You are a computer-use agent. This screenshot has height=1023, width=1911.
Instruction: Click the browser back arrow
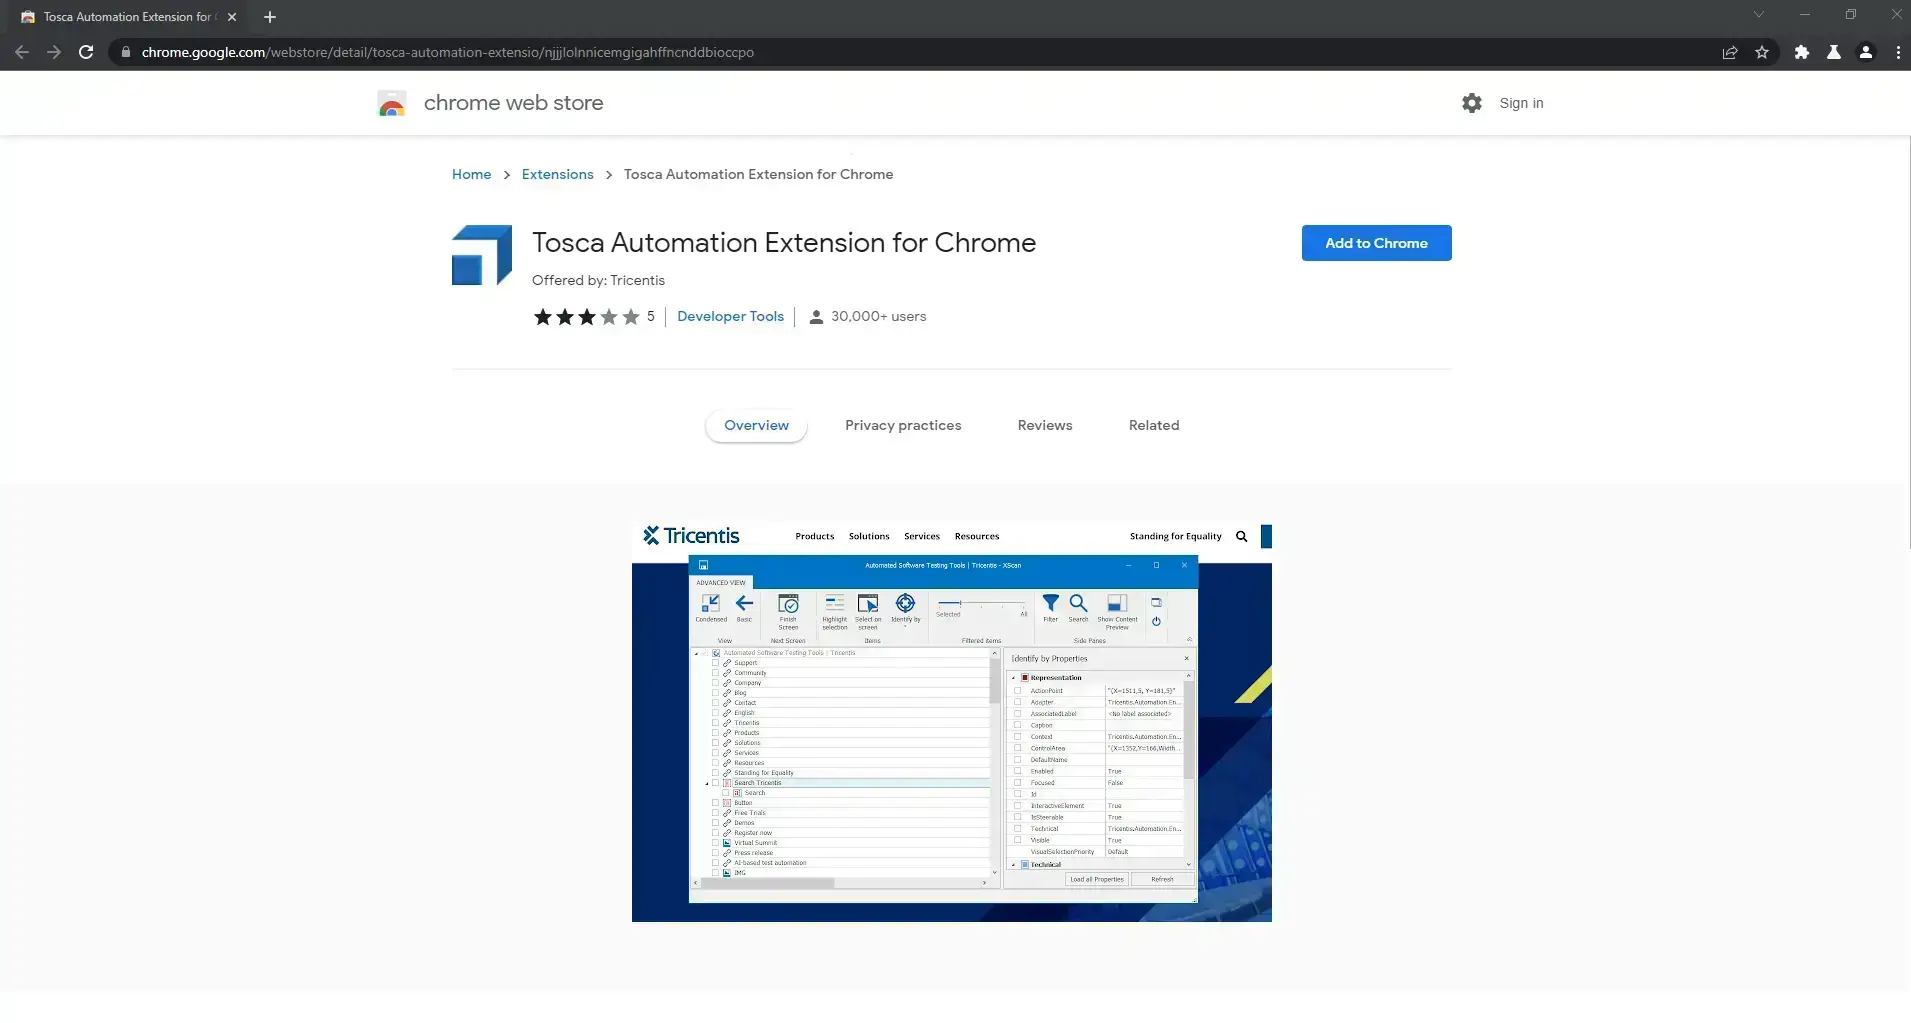coord(22,52)
